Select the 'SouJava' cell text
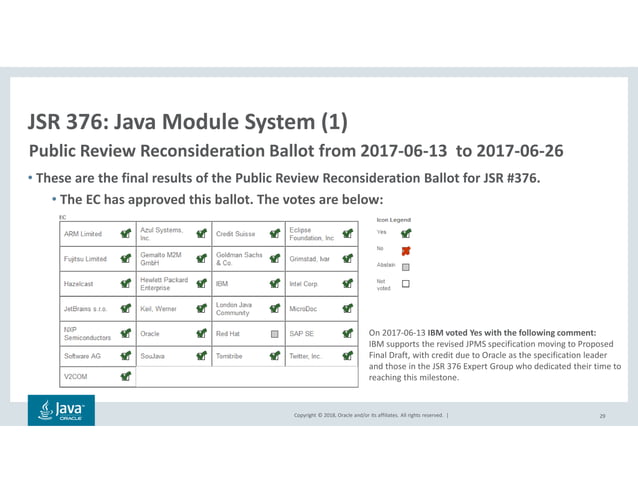 pos(153,356)
